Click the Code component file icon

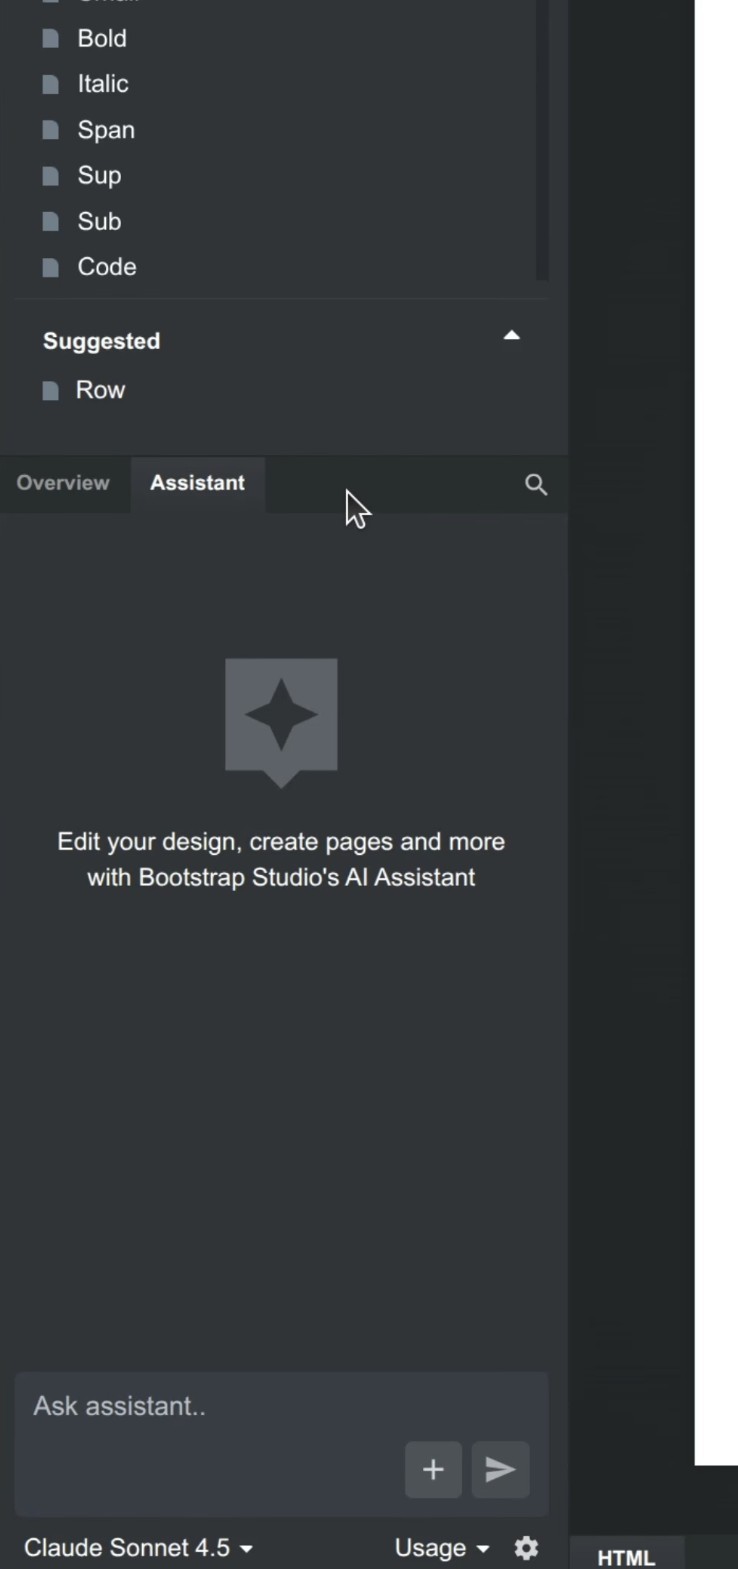pyautogui.click(x=51, y=268)
